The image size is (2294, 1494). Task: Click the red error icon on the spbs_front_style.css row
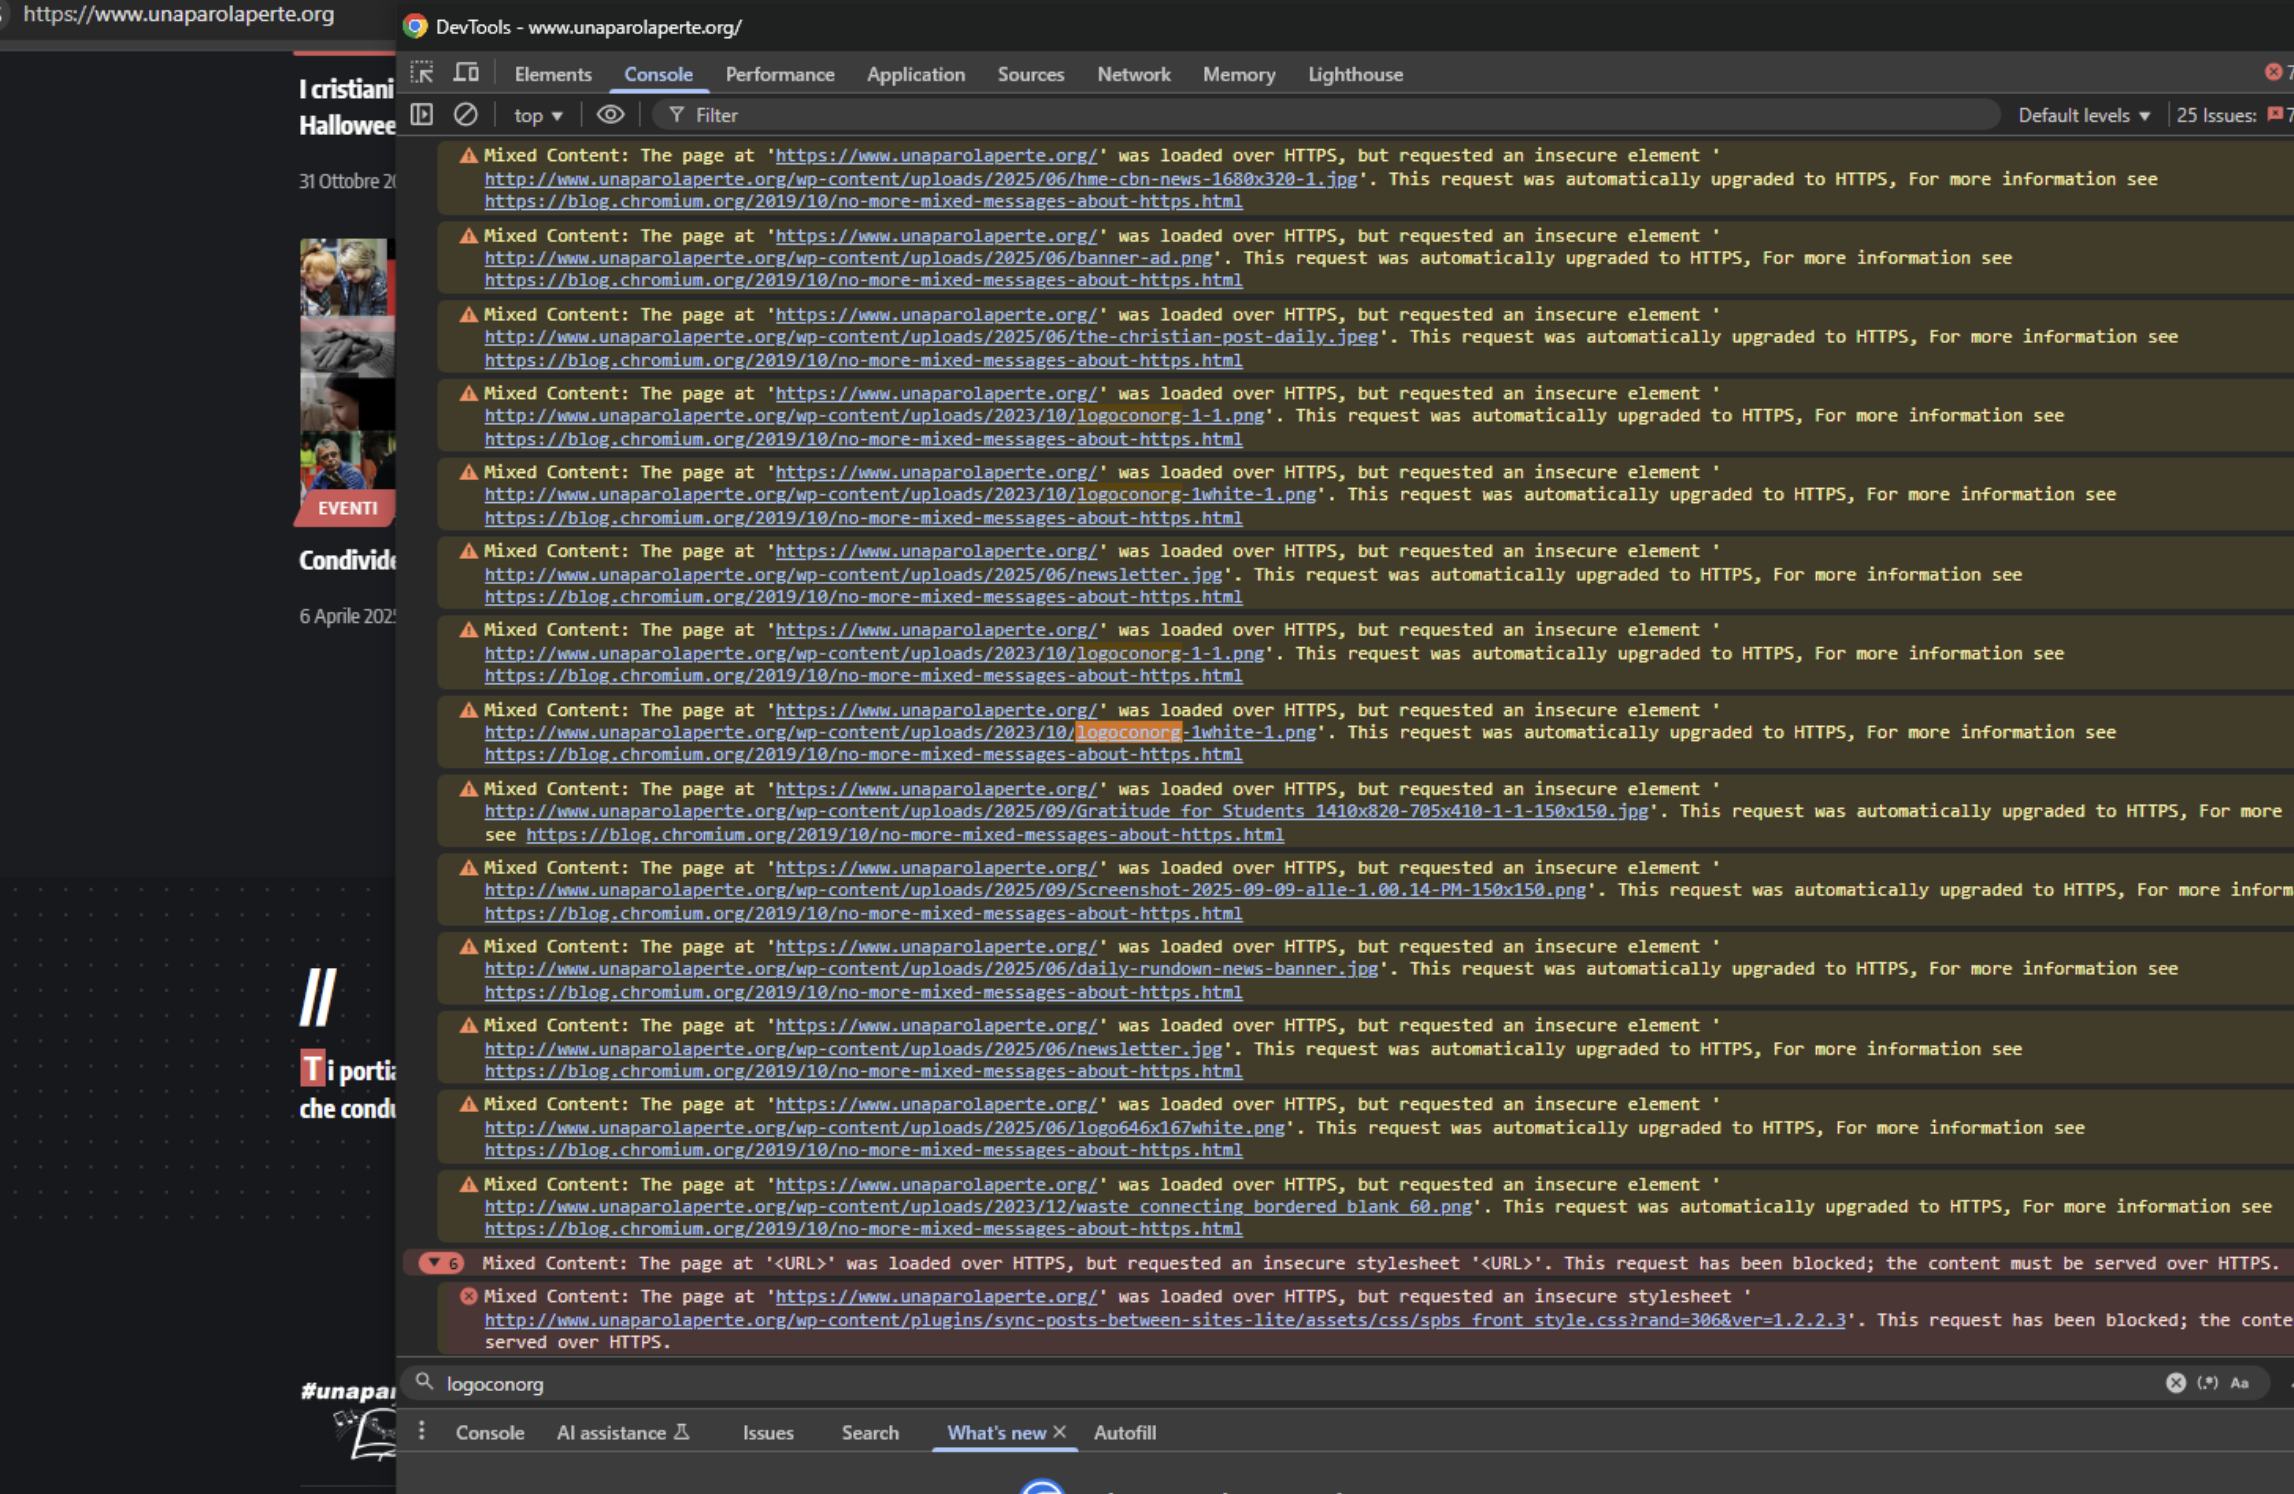click(468, 1297)
